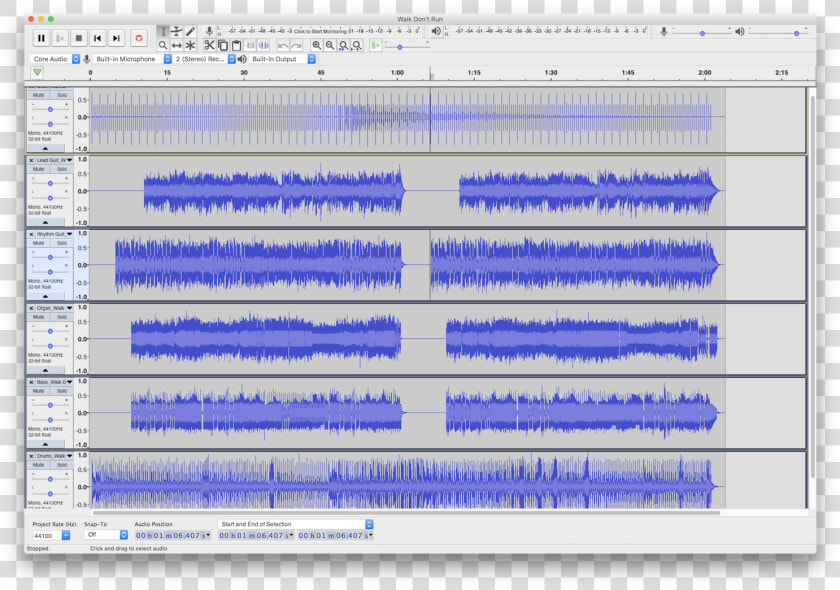Image resolution: width=840 pixels, height=590 pixels.
Task: Open the Snap-To Off dropdown
Action: point(106,535)
